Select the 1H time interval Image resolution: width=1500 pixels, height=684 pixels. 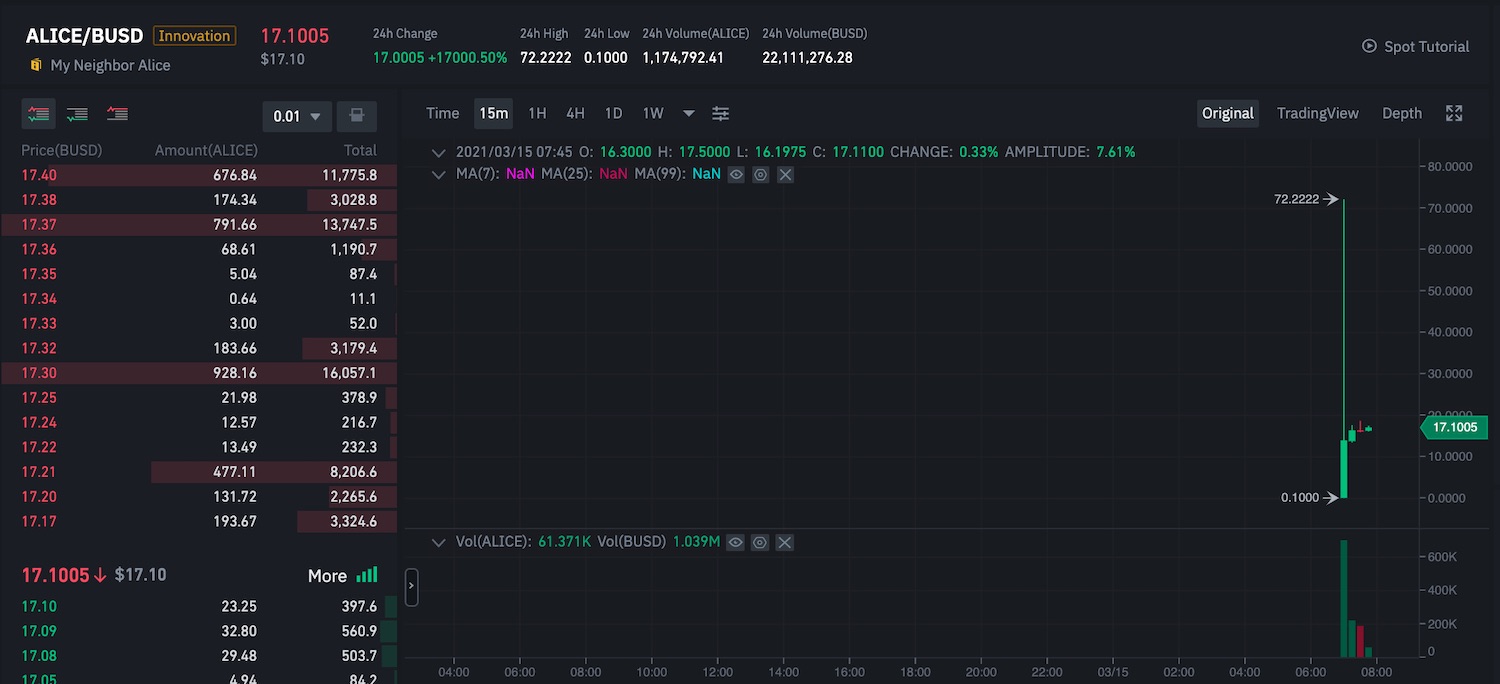(537, 113)
